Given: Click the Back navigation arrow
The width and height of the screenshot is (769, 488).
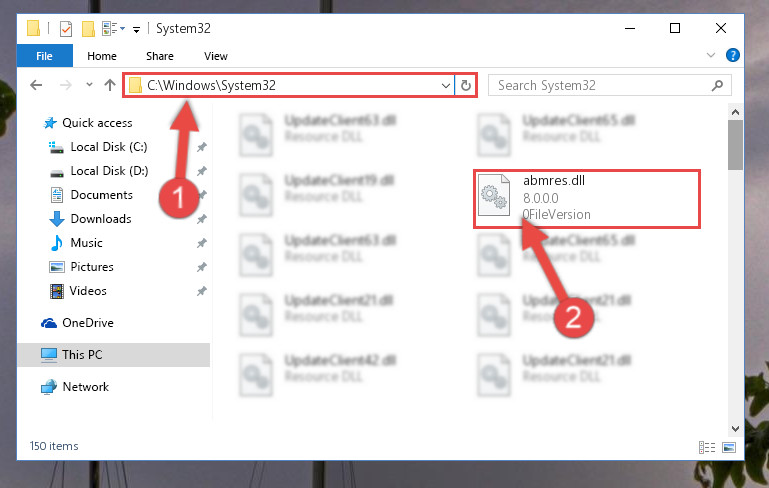Looking at the screenshot, I should (36, 85).
